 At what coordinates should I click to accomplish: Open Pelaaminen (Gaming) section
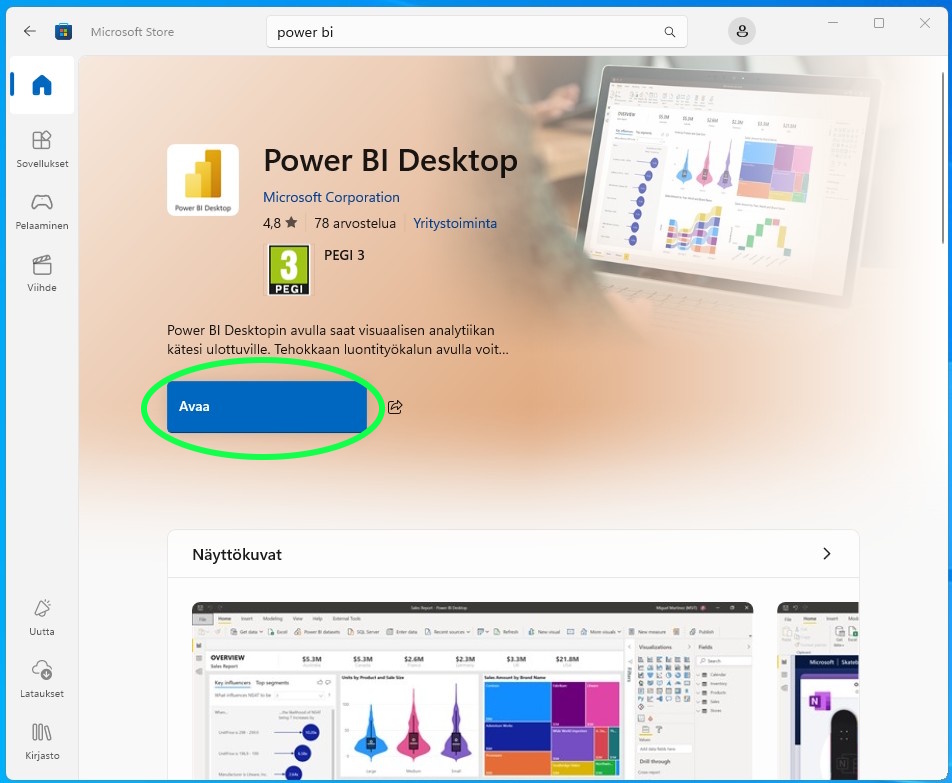(x=42, y=211)
